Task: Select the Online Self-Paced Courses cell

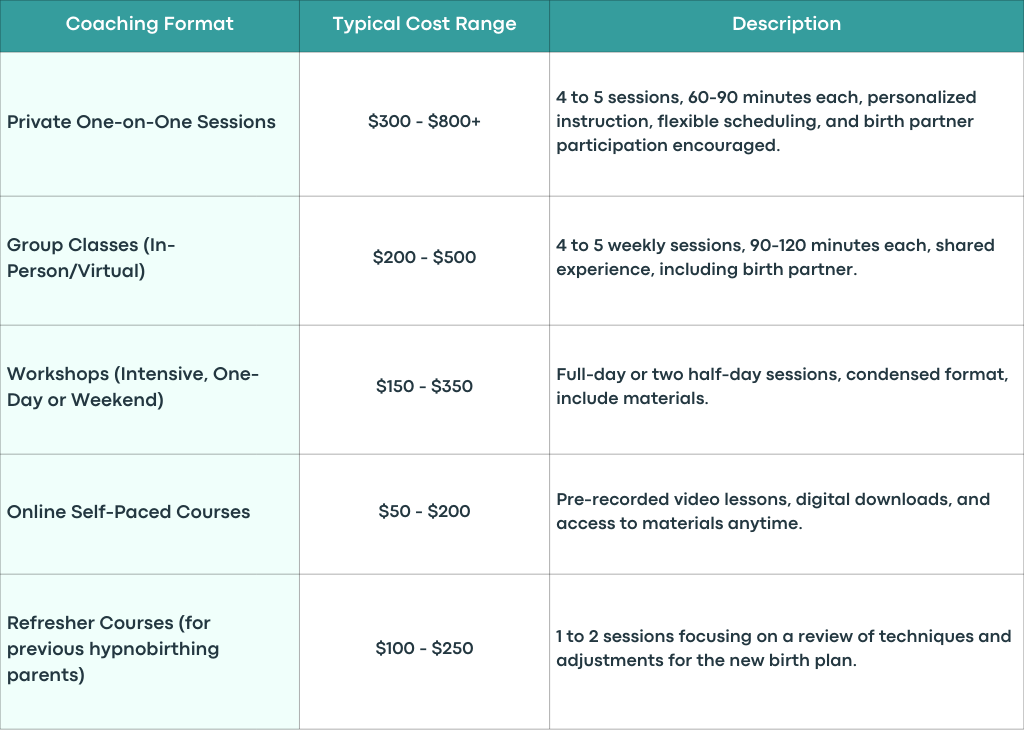Action: point(150,514)
